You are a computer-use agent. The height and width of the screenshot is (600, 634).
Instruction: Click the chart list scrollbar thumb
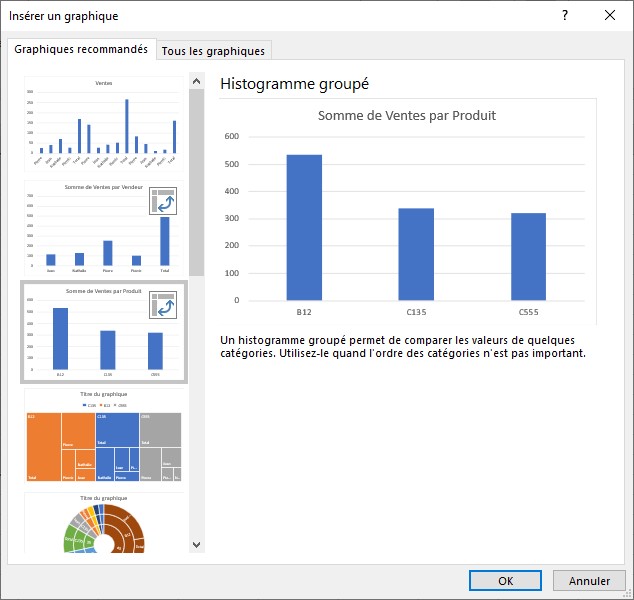[x=196, y=180]
